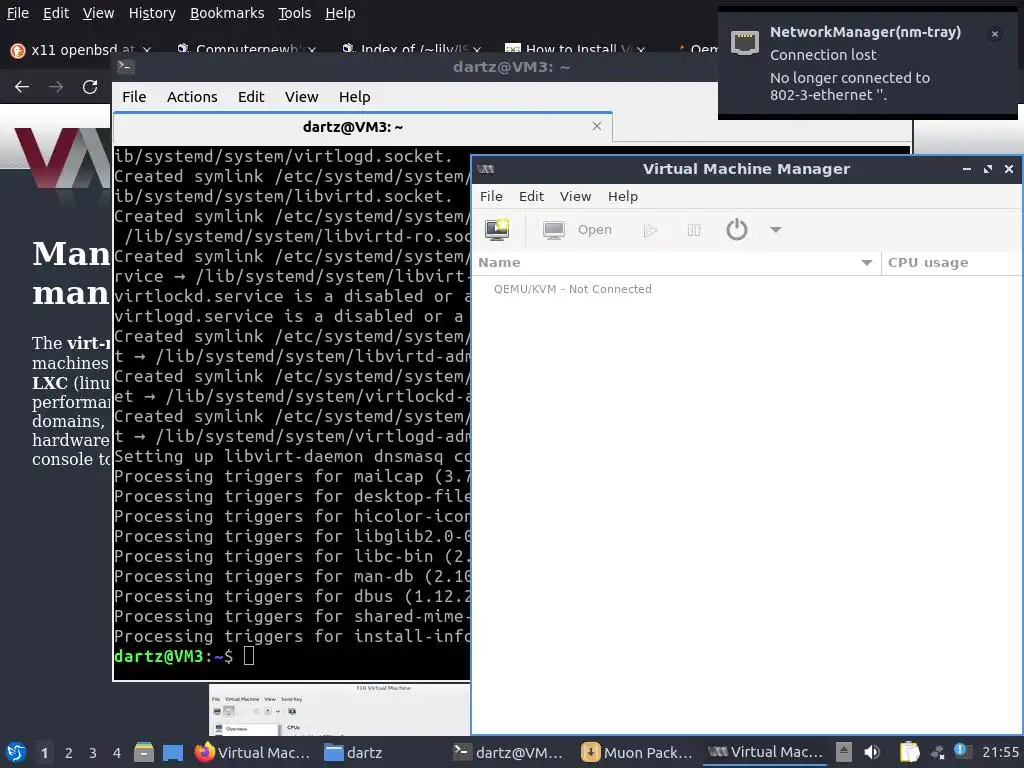Viewport: 1024px width, 768px height.
Task: Open the Name column sort dropdown arrow
Action: coord(867,263)
